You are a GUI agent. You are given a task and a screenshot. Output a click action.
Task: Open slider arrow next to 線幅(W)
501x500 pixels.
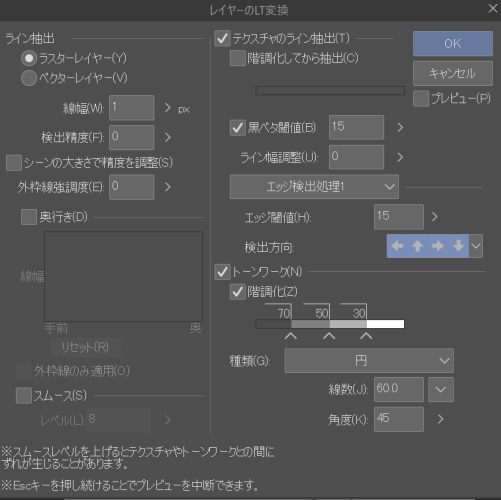(168, 108)
